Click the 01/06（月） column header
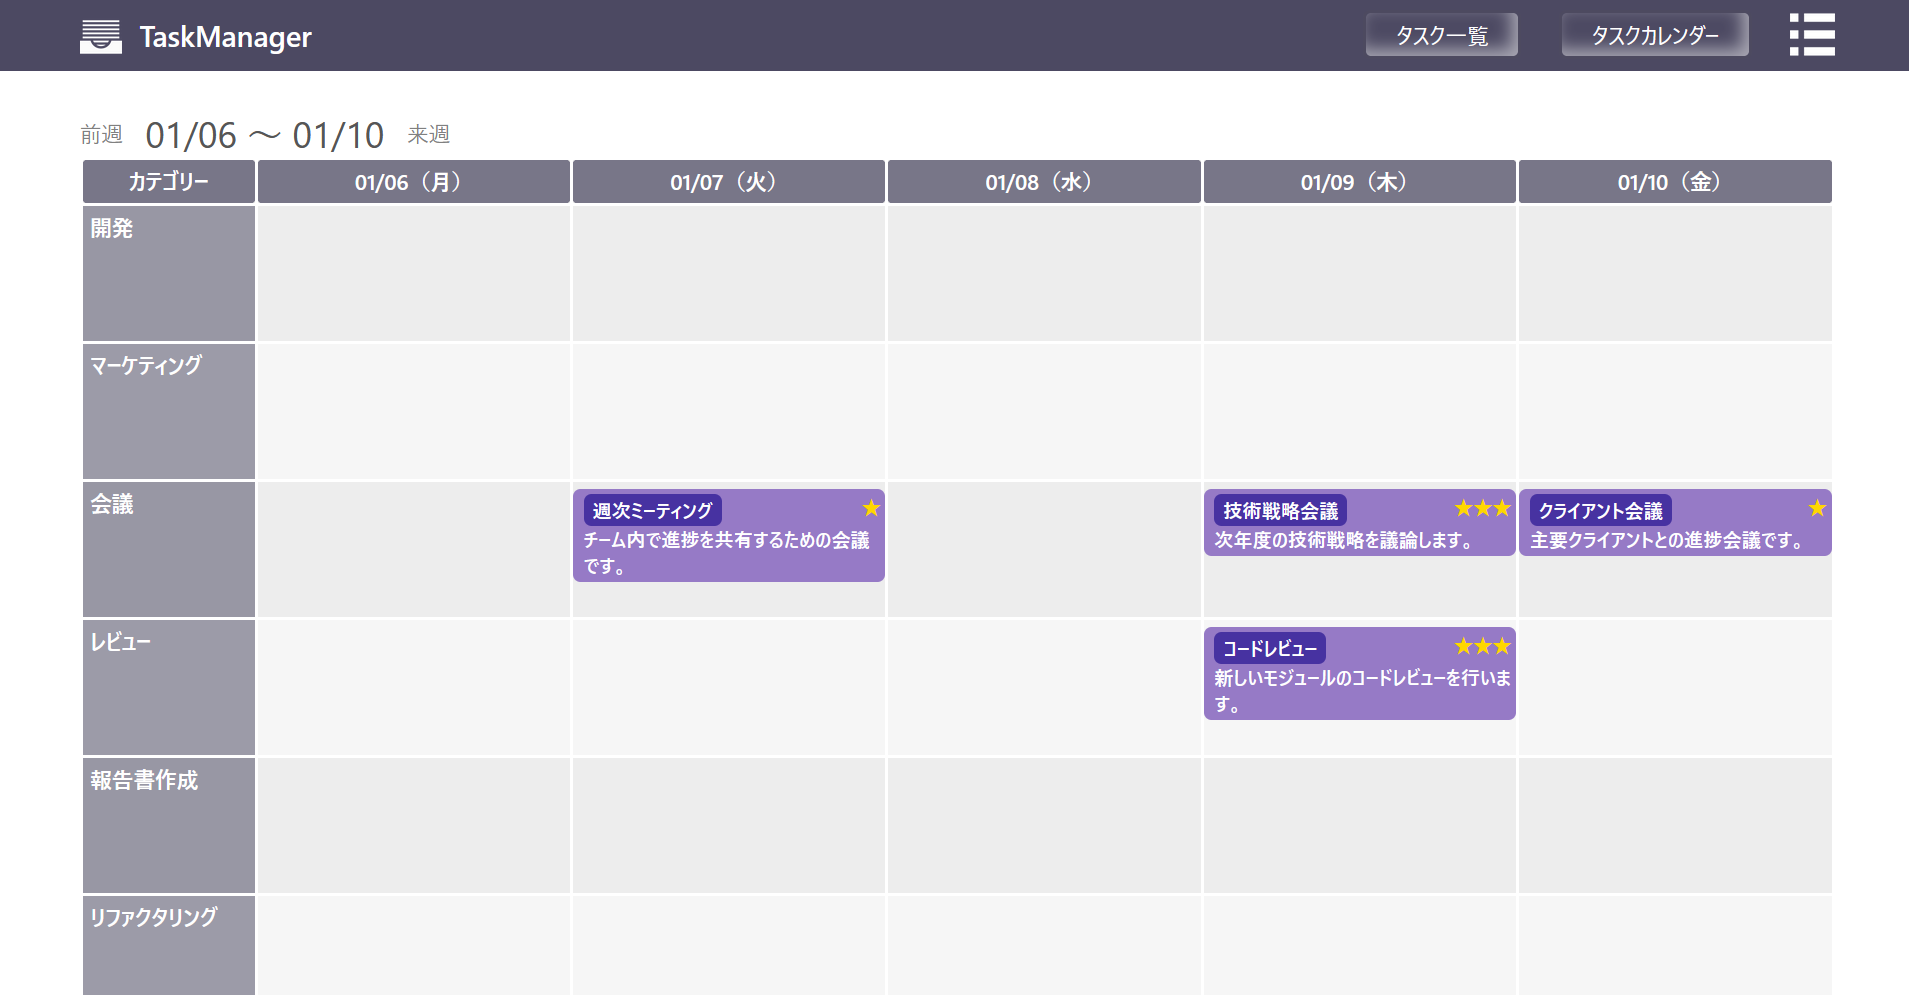This screenshot has height=995, width=1909. pos(413,182)
